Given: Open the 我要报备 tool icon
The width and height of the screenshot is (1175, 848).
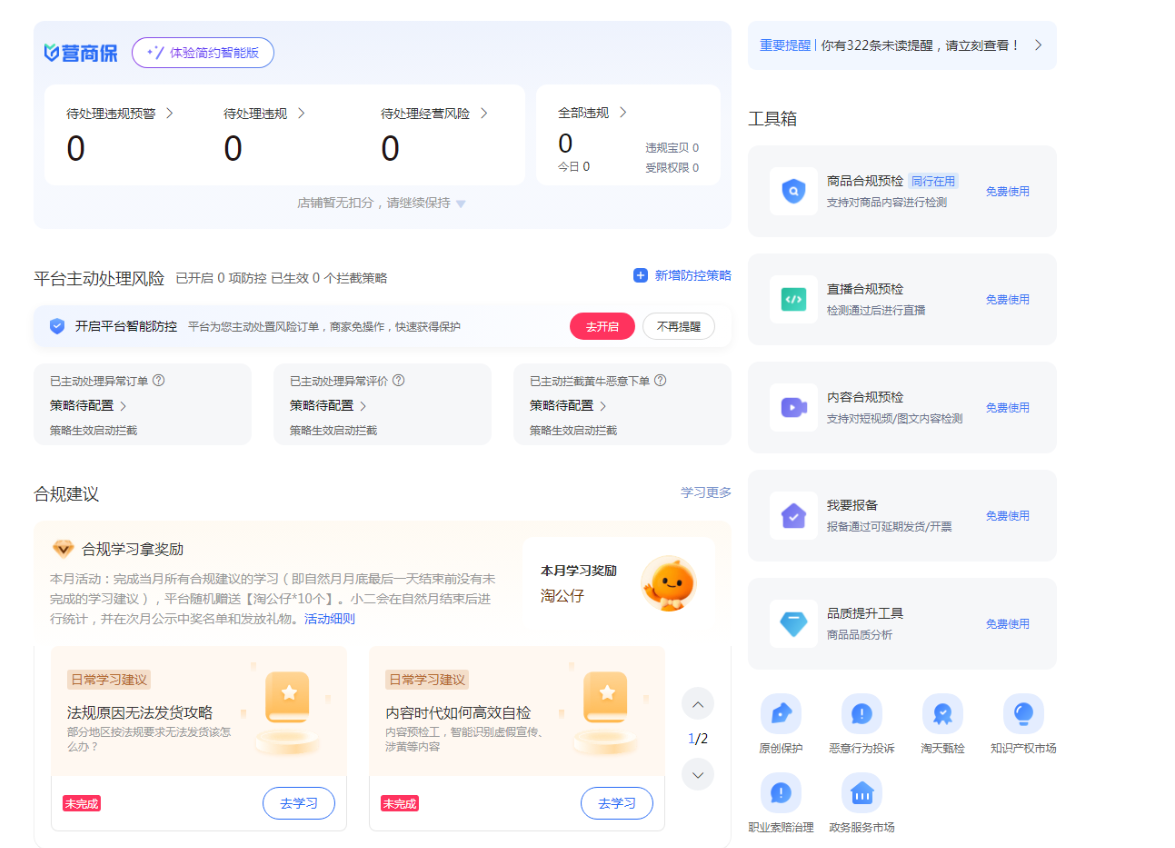Looking at the screenshot, I should click(793, 516).
